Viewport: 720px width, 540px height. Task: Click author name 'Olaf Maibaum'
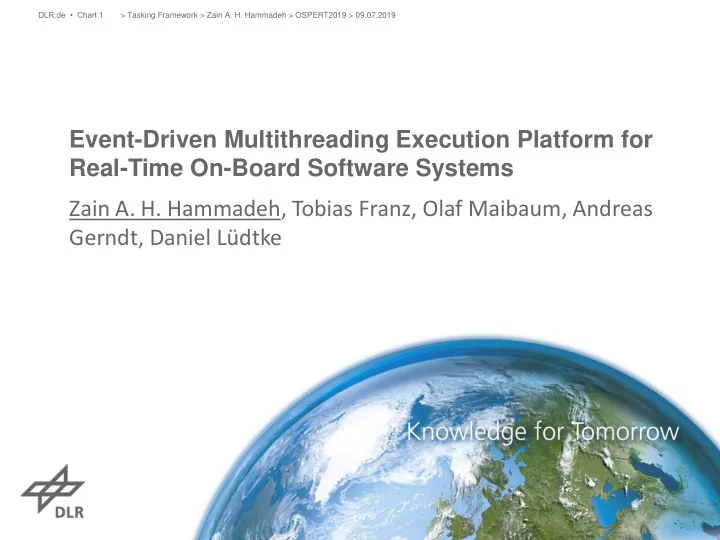[x=491, y=209]
